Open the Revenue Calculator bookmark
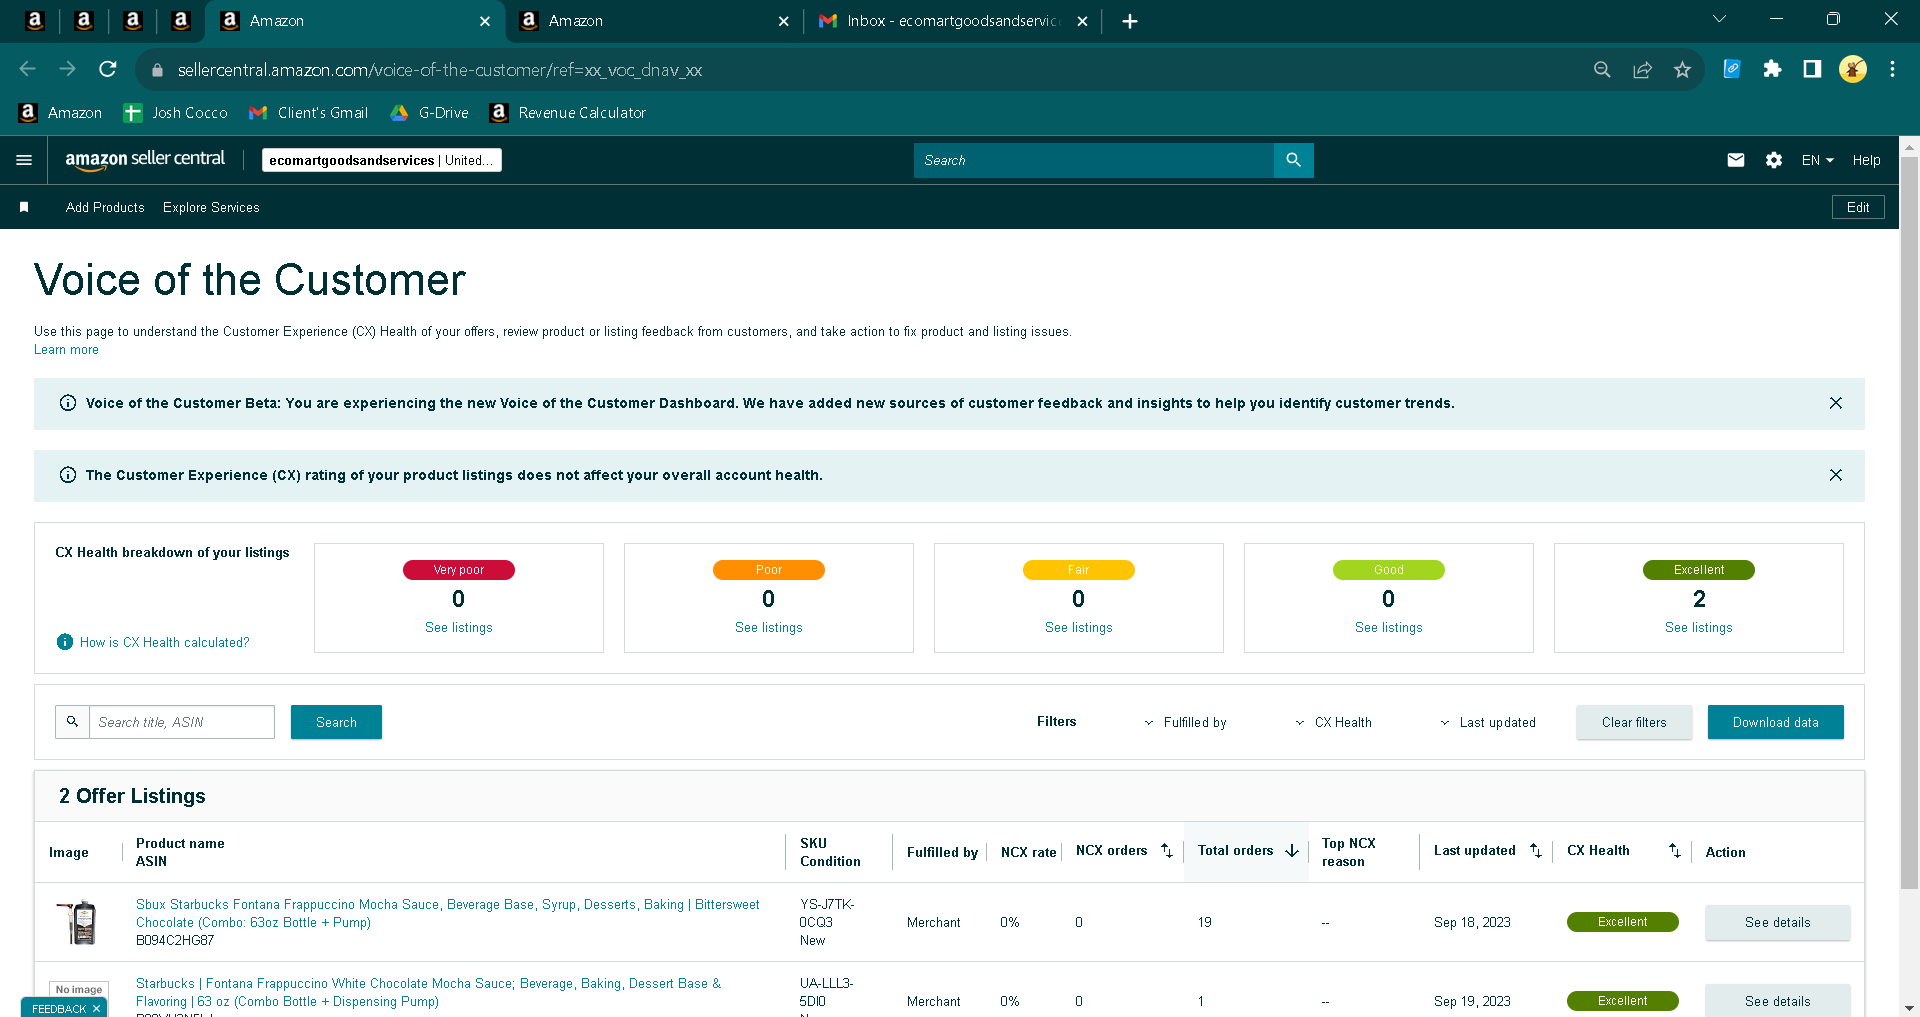Image resolution: width=1920 pixels, height=1017 pixels. tap(568, 113)
